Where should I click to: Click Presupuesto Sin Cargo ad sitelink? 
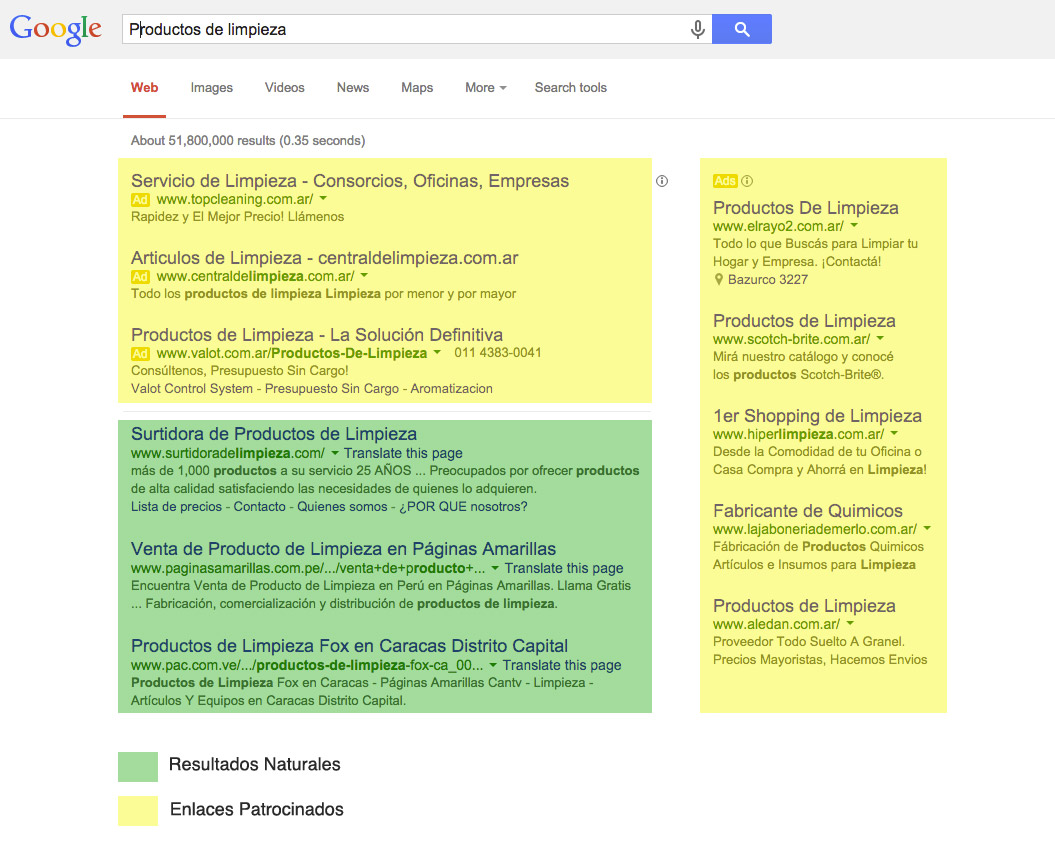tap(332, 388)
